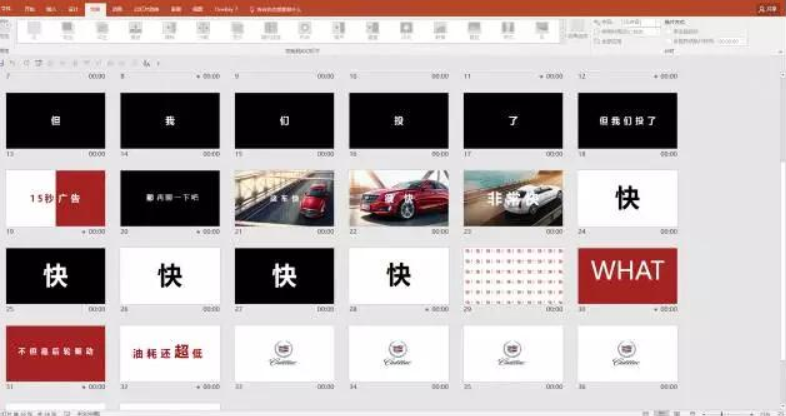Viewport: 786px width, 416px height.
Task: Apply the Reveal transition effect
Action: tap(237, 30)
